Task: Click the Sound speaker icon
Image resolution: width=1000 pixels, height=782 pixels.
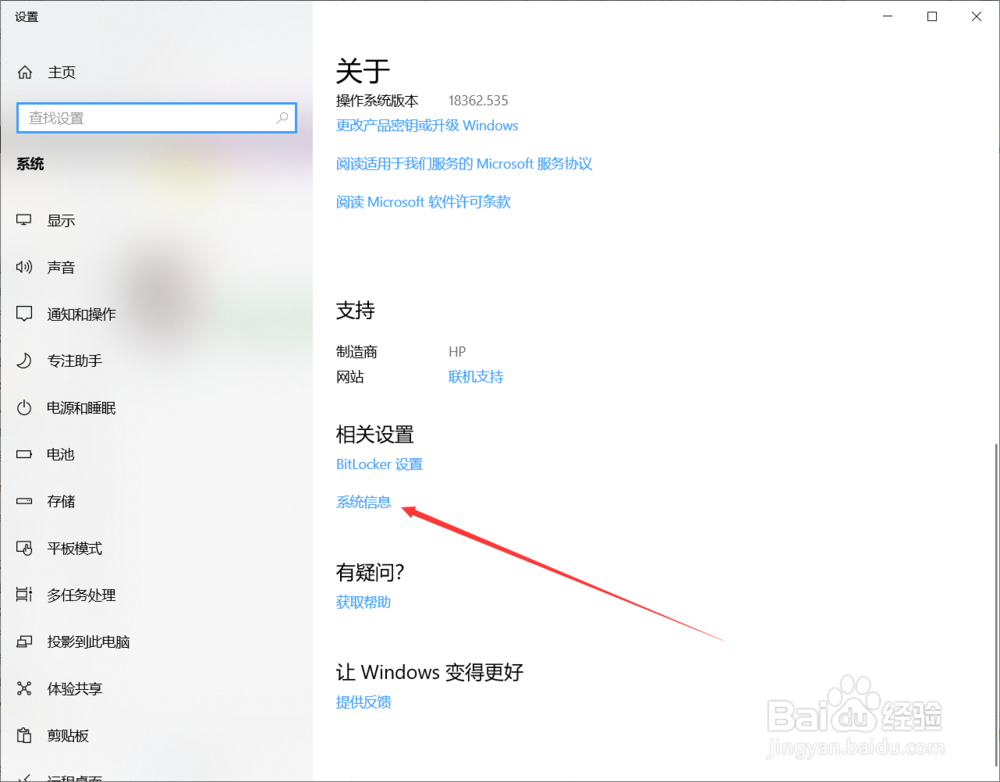Action: 24,267
